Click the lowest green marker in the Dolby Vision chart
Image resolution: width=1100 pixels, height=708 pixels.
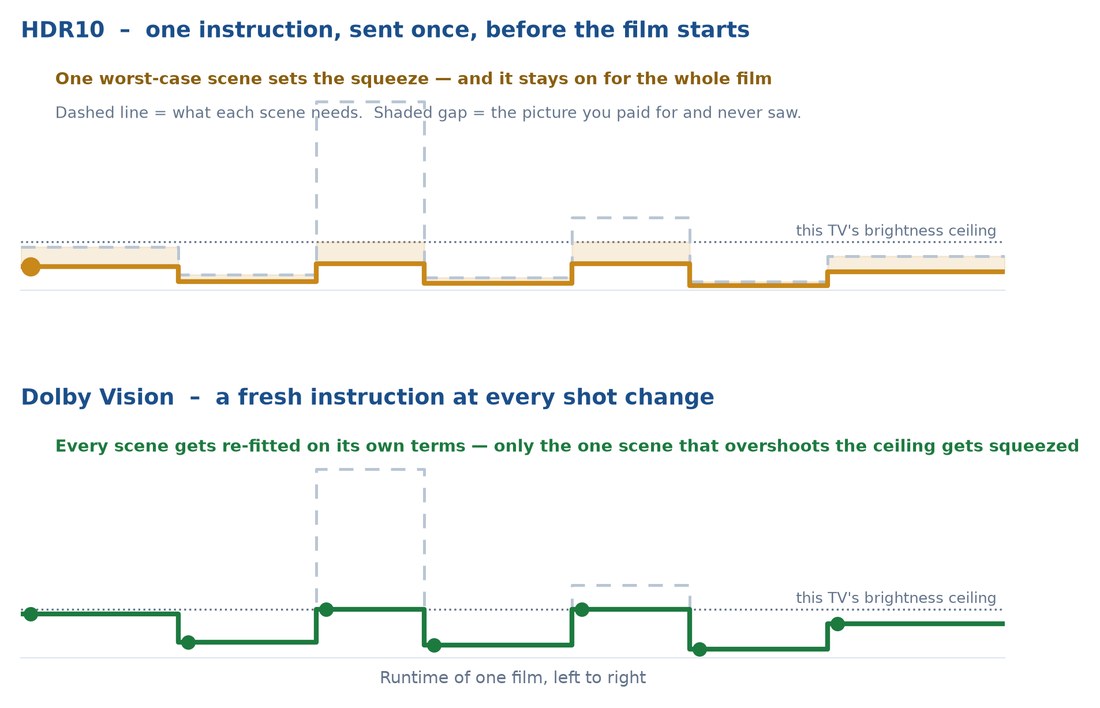[x=699, y=650]
